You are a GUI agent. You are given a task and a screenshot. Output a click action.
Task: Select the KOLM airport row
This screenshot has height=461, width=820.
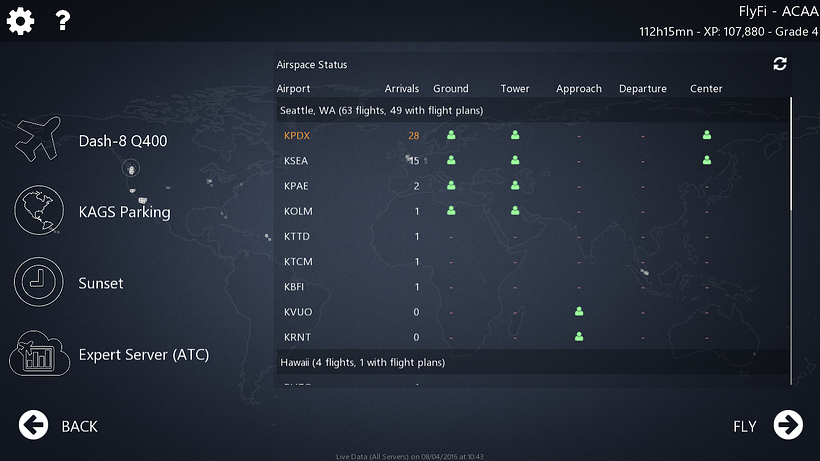(x=532, y=211)
